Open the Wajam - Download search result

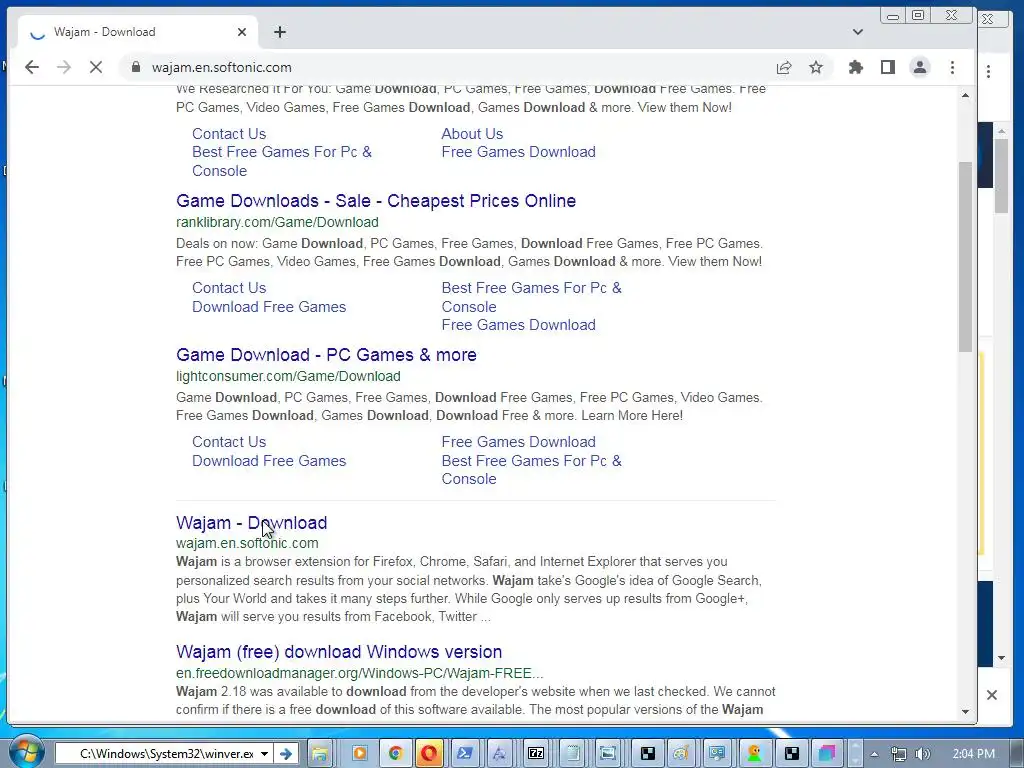coord(251,522)
